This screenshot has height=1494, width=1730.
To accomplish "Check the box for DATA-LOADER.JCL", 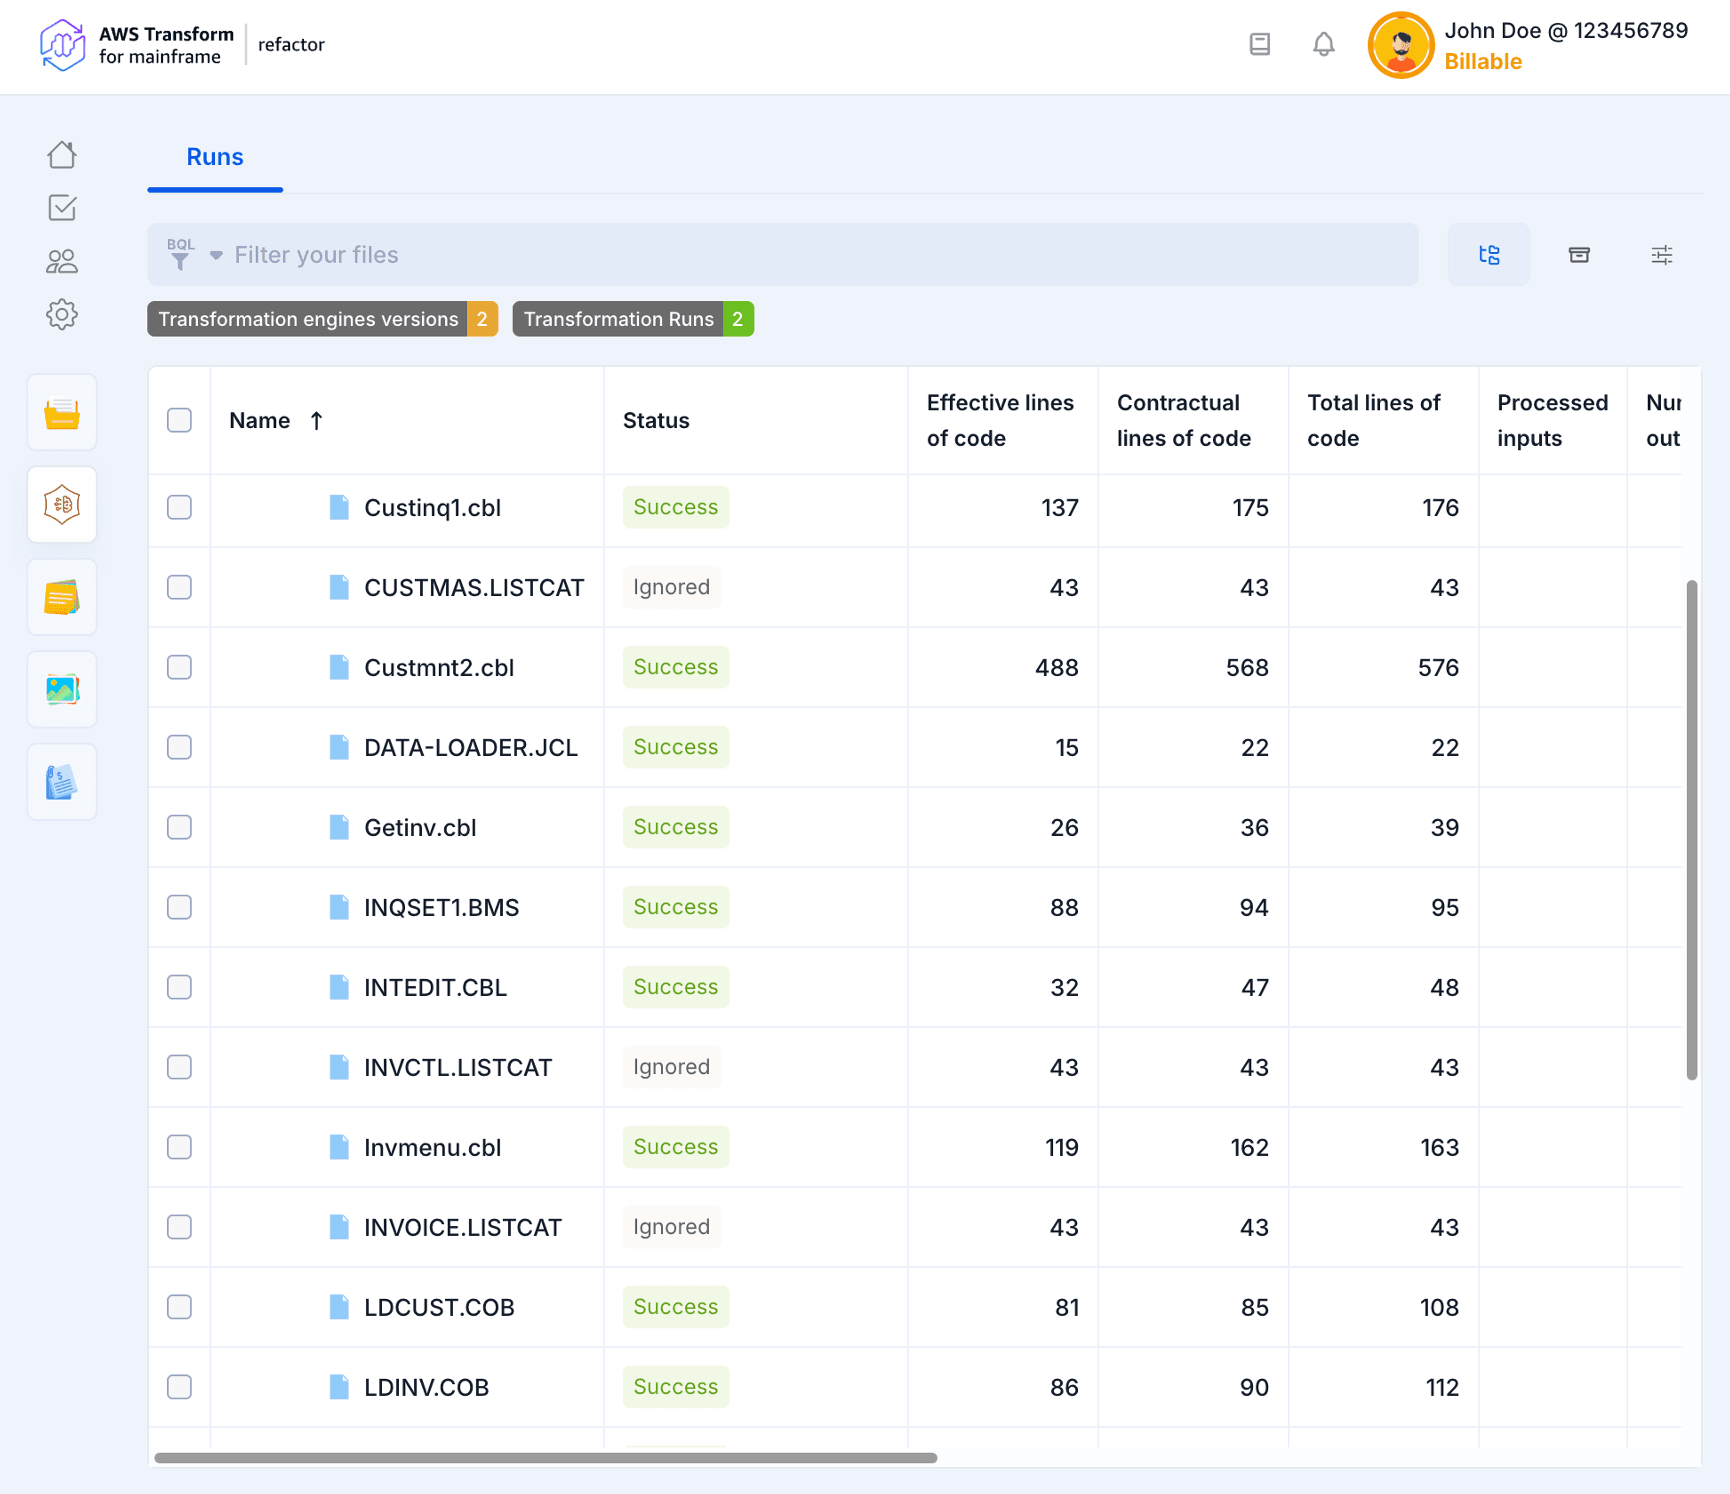I will pos(180,748).
